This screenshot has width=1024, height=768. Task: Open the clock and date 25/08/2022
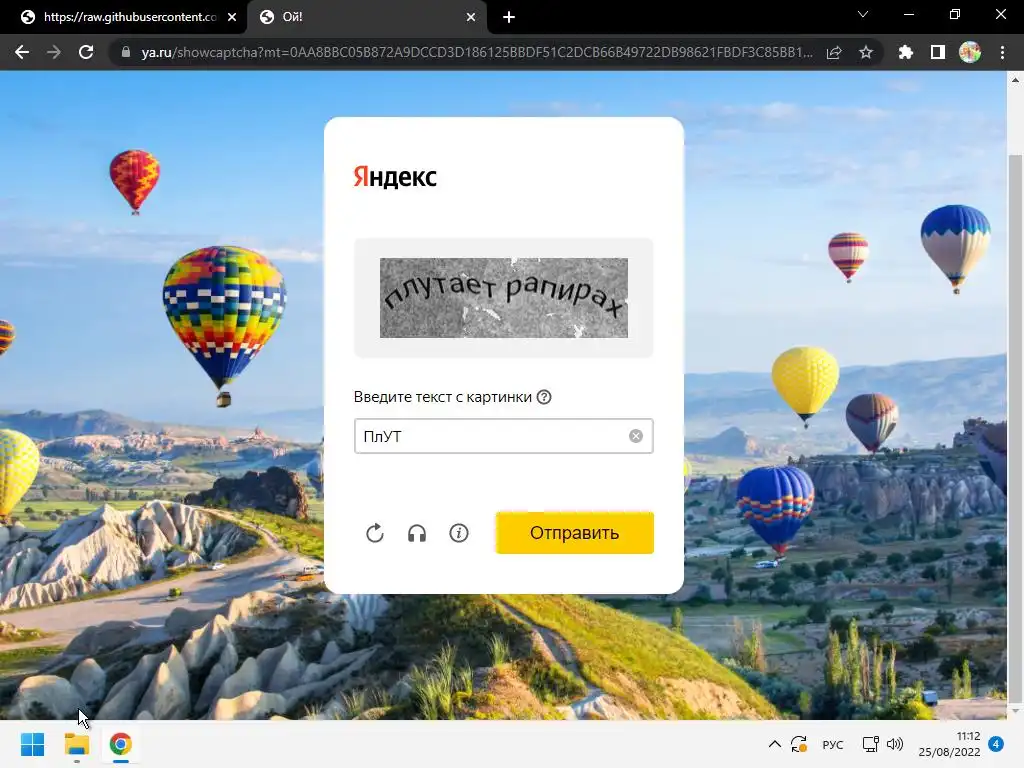click(x=950, y=744)
